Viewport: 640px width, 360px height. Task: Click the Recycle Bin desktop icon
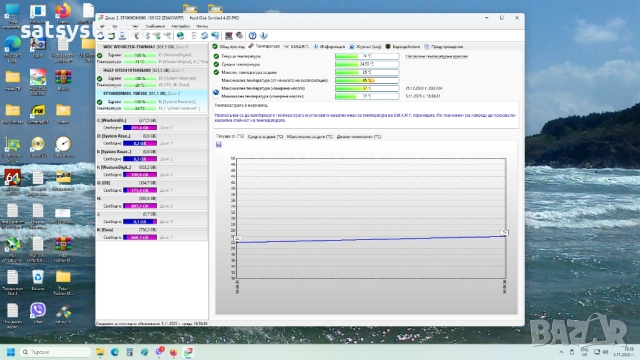click(x=38, y=280)
